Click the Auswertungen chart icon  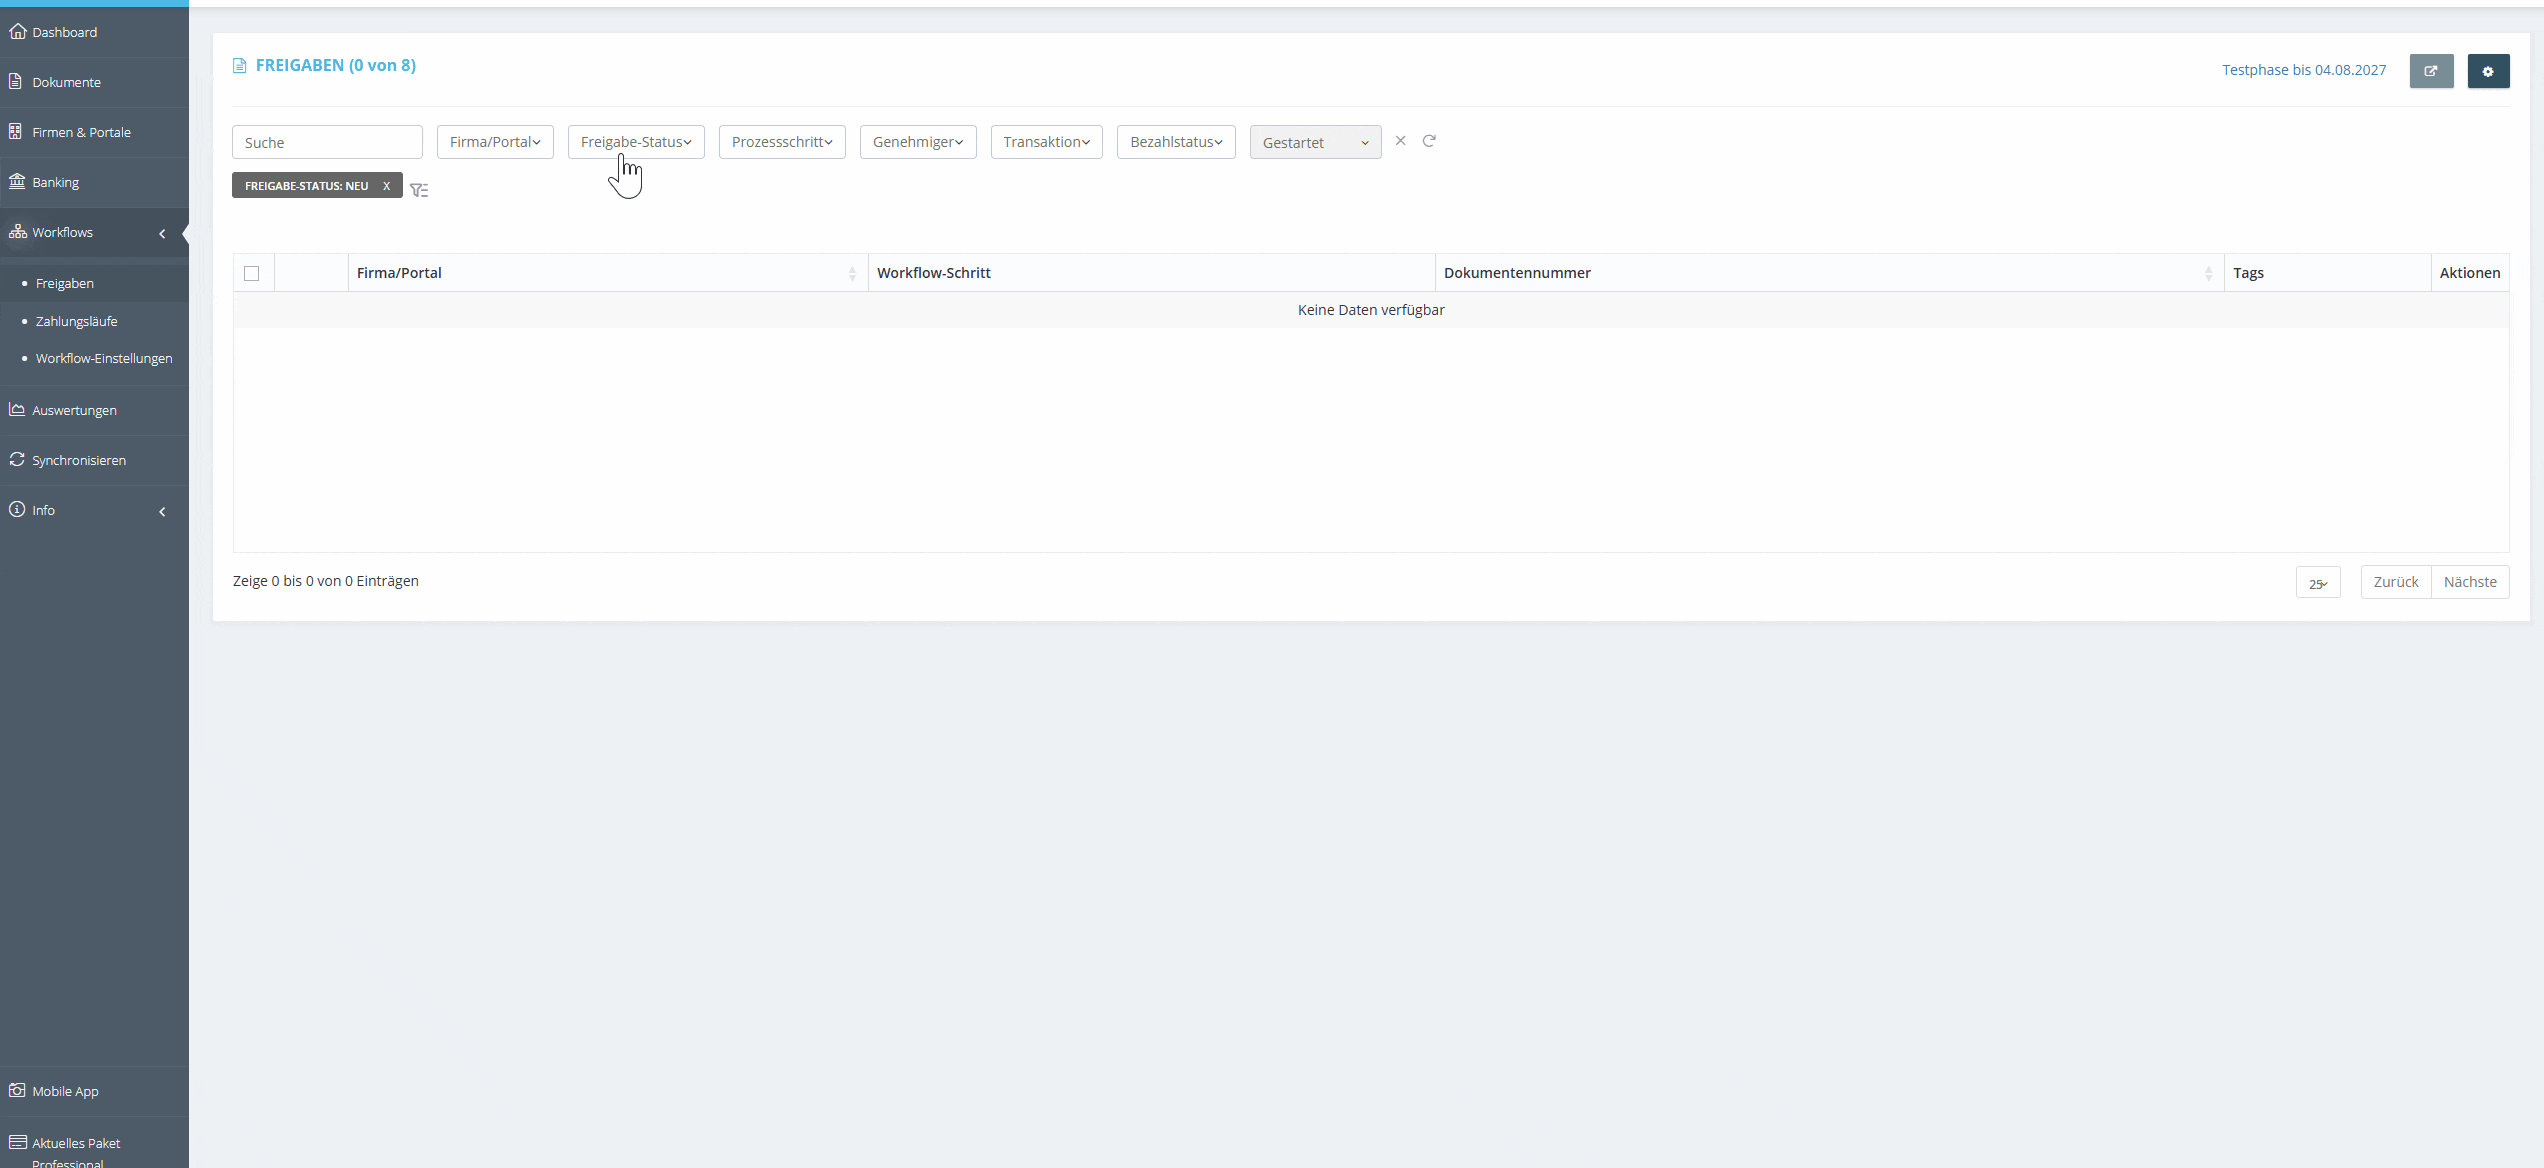click(17, 409)
